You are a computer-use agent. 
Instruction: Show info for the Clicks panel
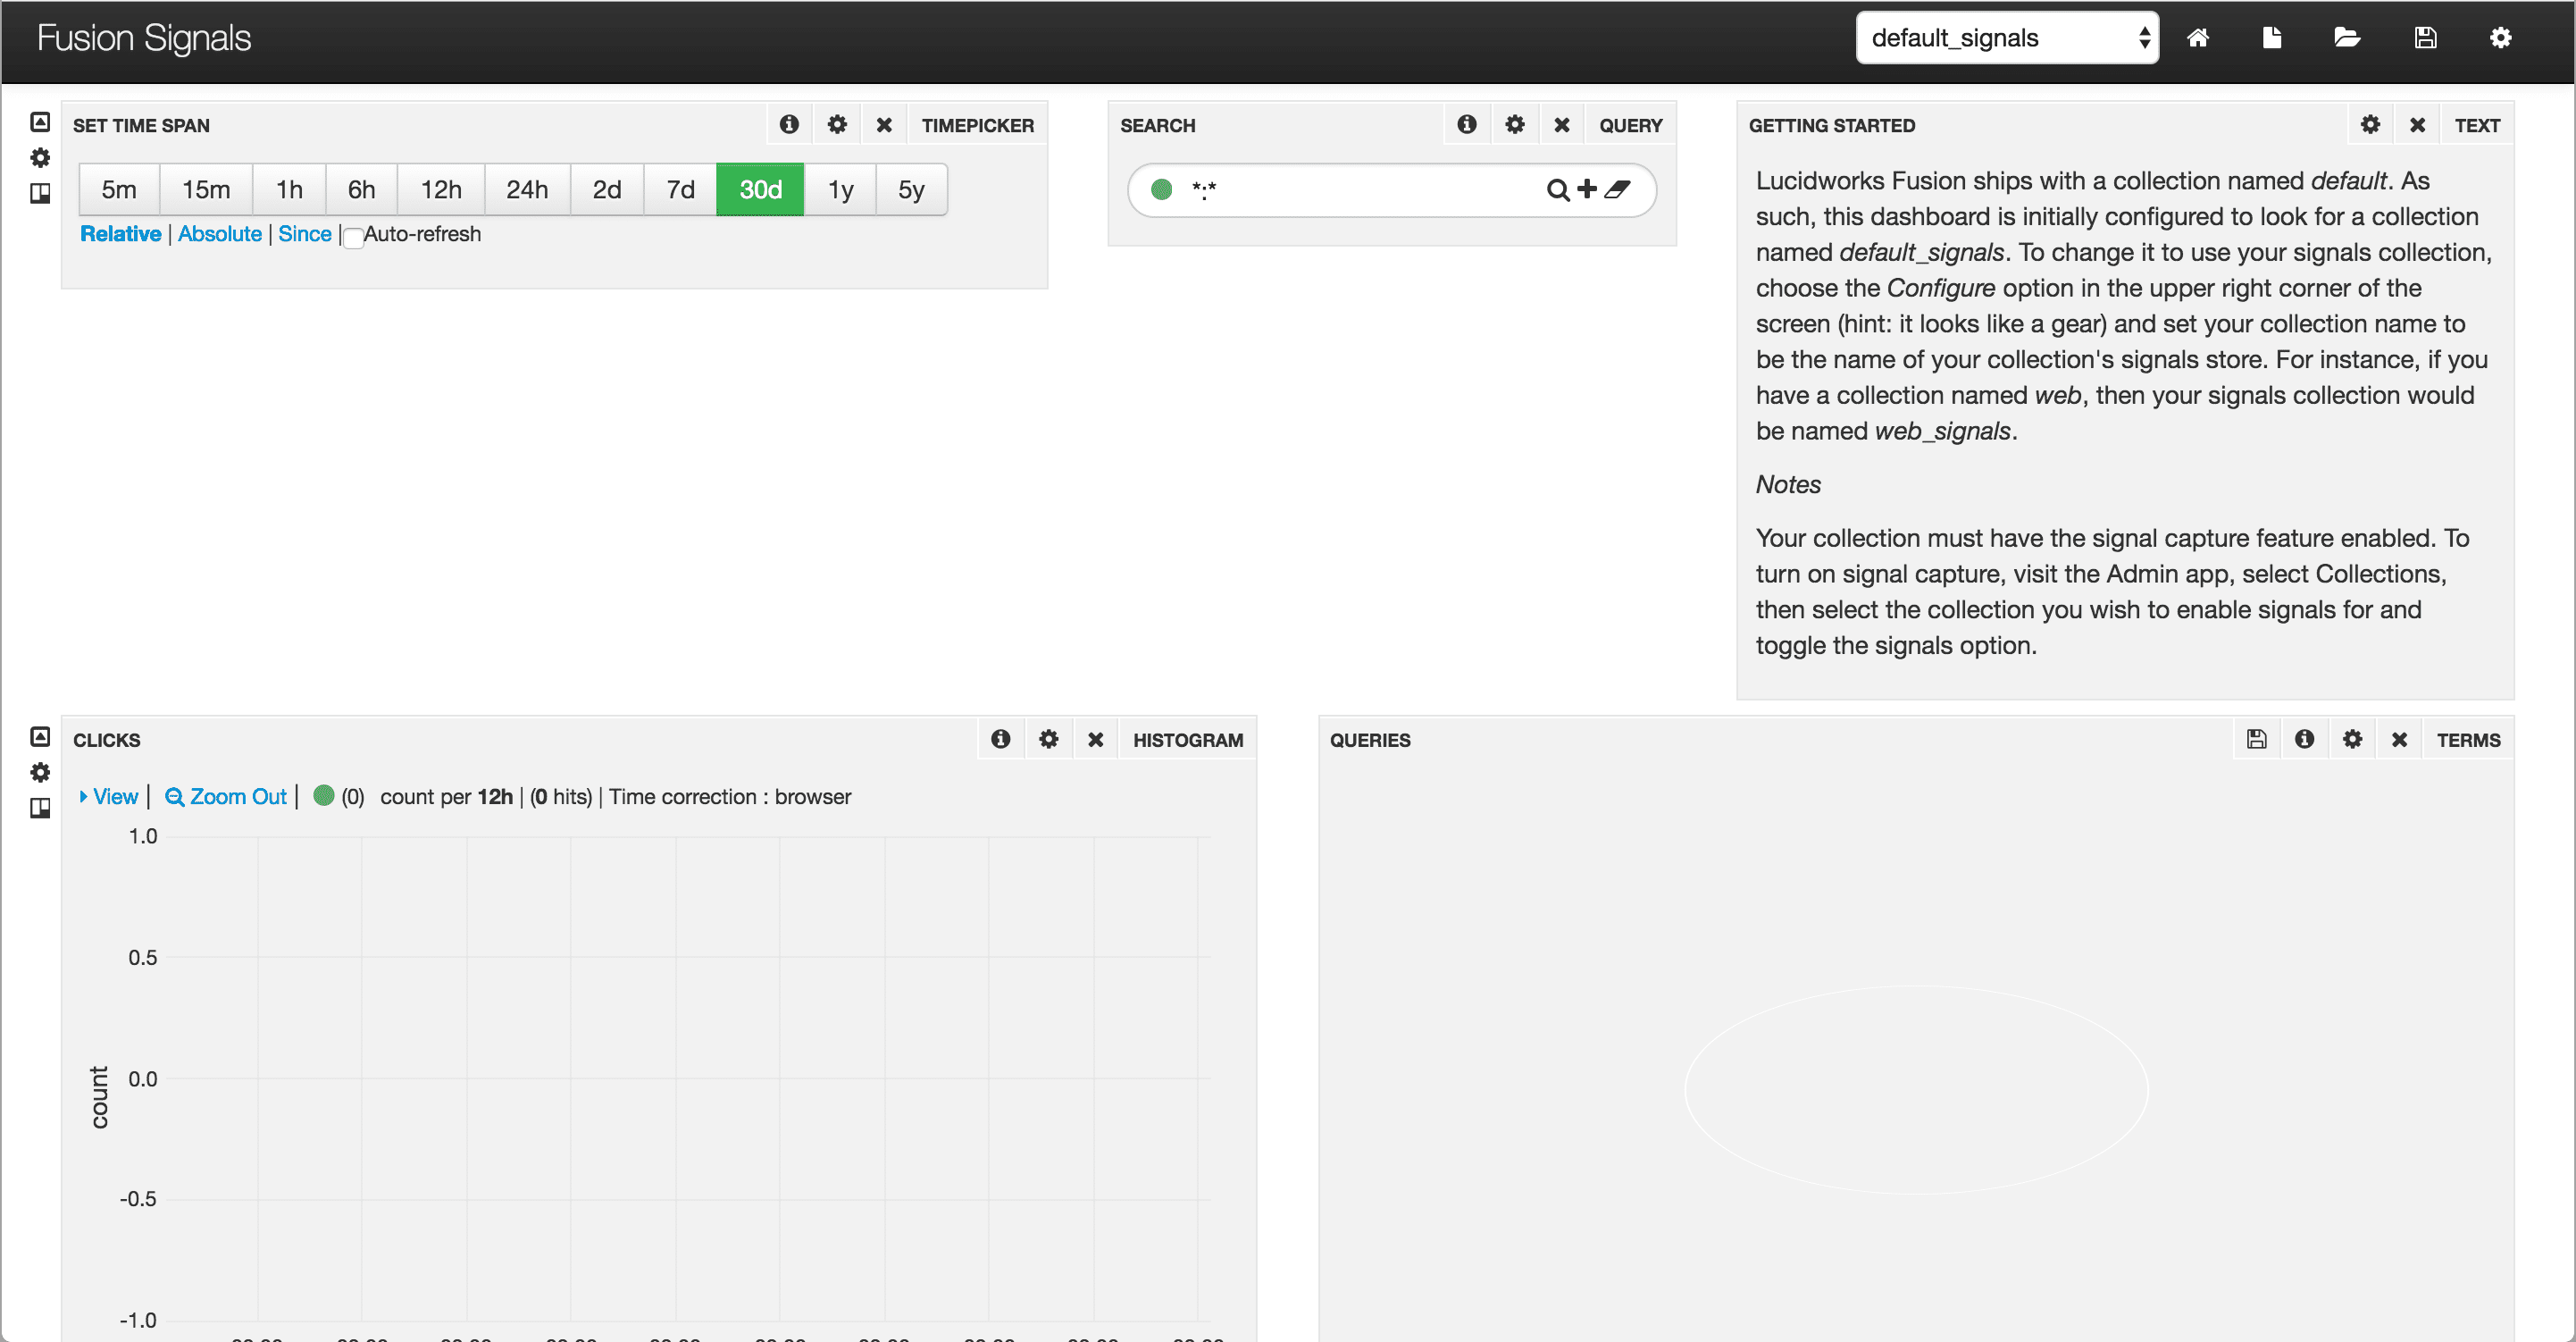tap(1000, 739)
